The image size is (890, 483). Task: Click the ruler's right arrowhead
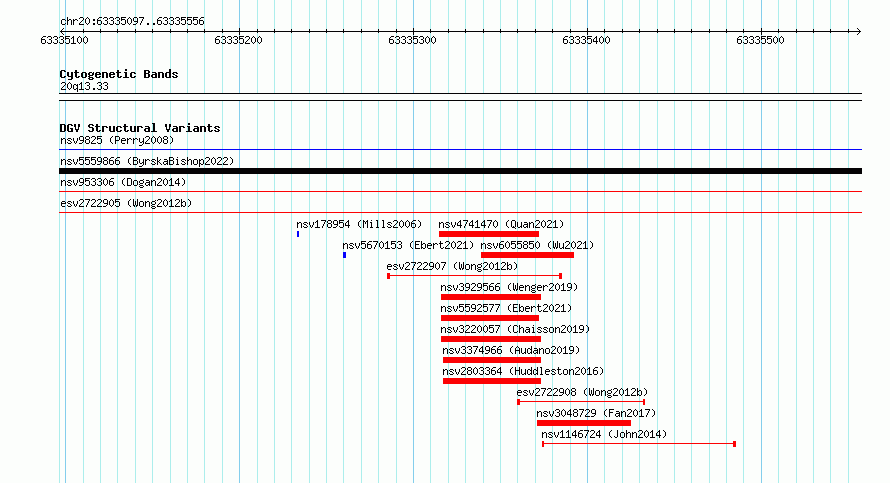pyautogui.click(x=859, y=31)
